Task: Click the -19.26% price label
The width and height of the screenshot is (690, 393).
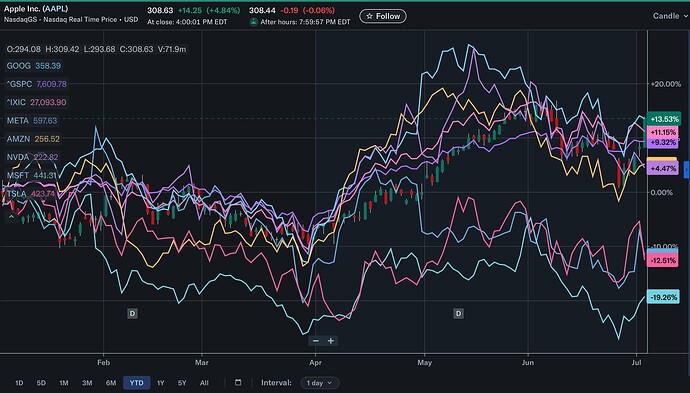Action: click(663, 298)
